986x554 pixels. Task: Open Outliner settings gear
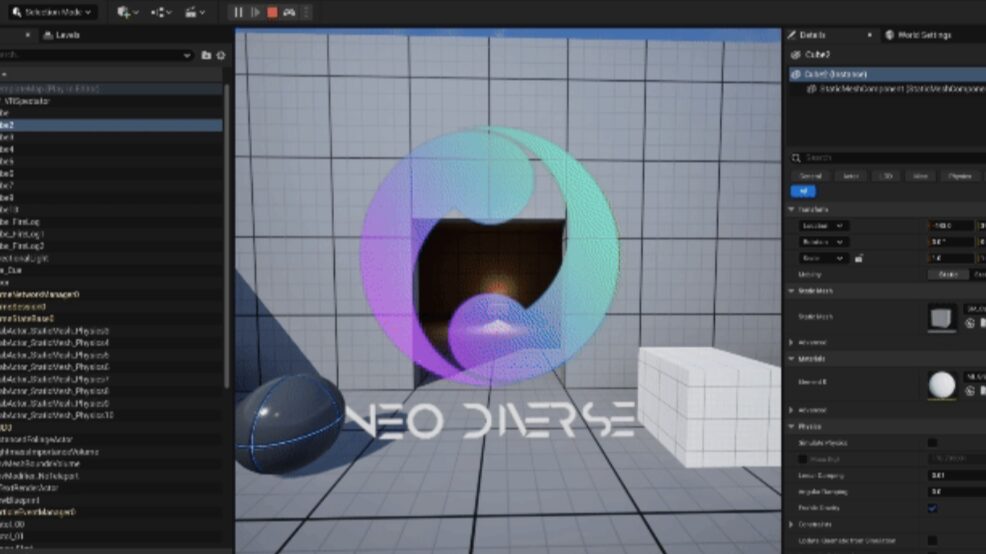click(x=221, y=56)
